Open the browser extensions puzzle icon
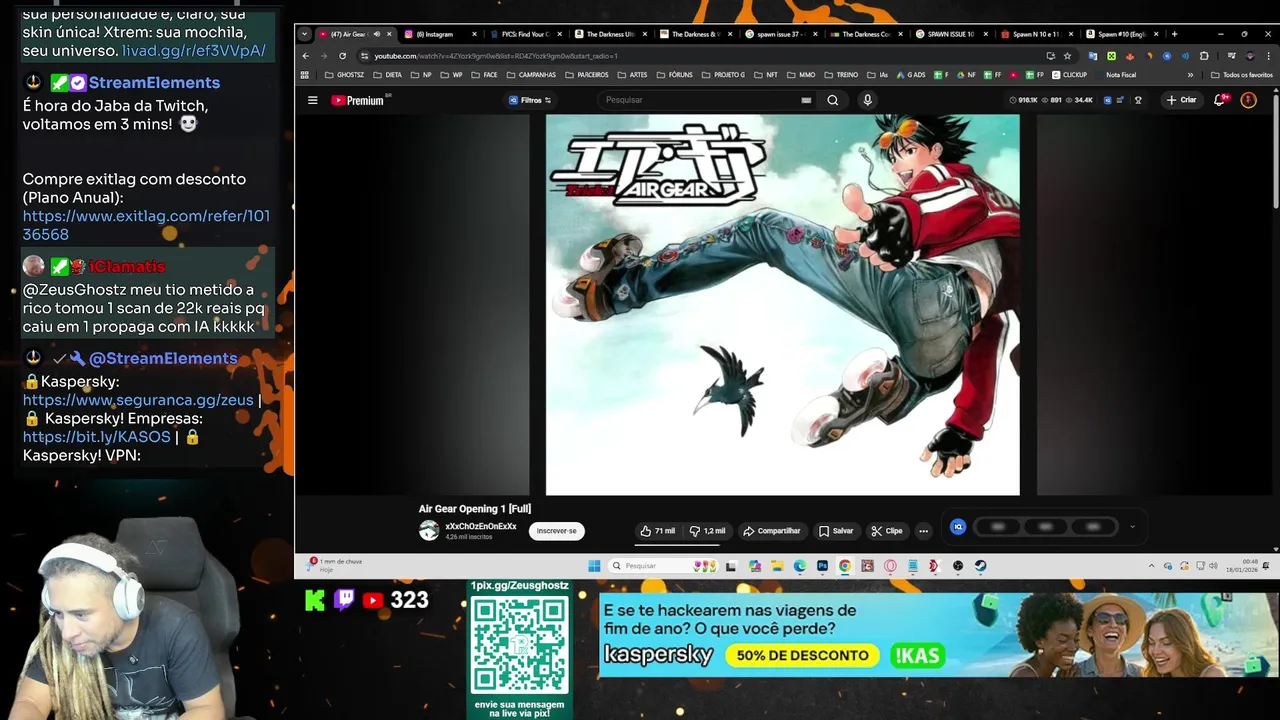The image size is (1280, 720). tap(1204, 56)
